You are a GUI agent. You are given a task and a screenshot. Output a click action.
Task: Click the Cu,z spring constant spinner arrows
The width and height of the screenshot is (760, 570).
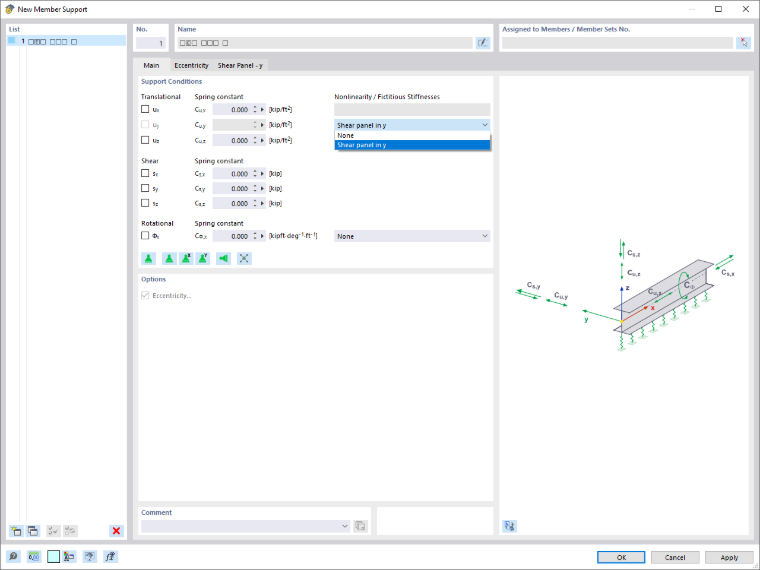(255, 140)
